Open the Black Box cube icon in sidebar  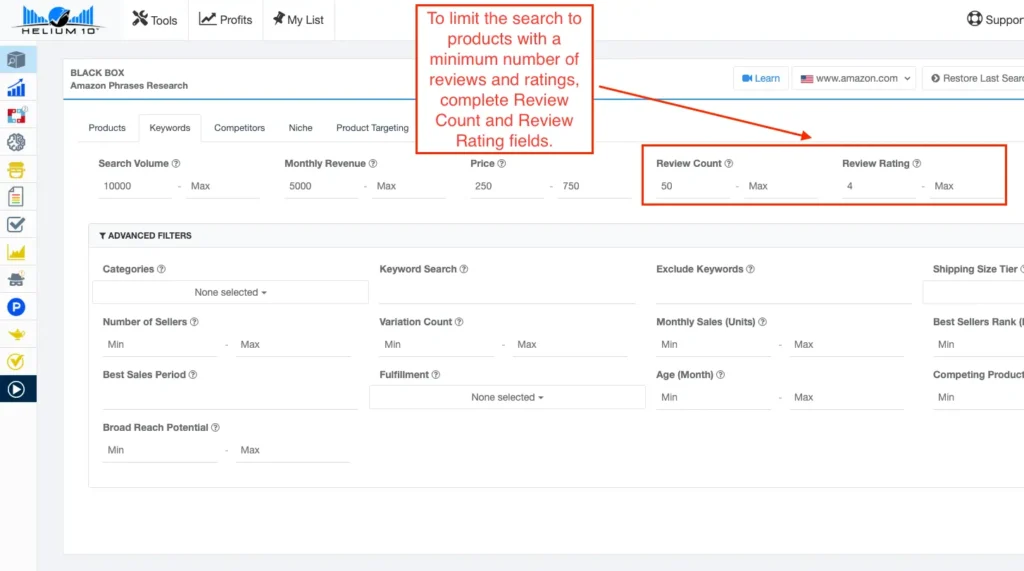pyautogui.click(x=16, y=60)
